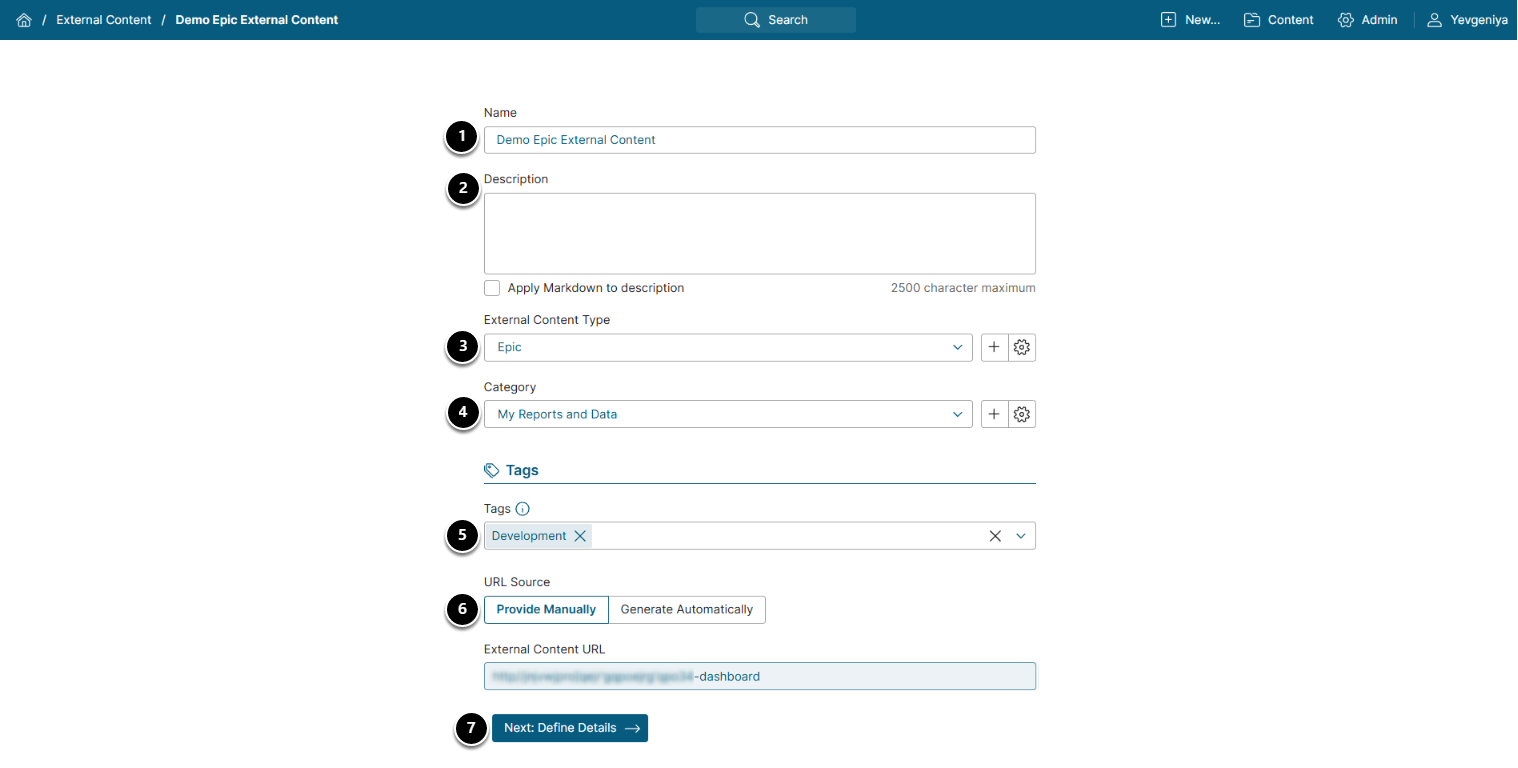Viewport: 1518px width, 768px height.
Task: Add a new Category with plus icon
Action: (x=994, y=414)
